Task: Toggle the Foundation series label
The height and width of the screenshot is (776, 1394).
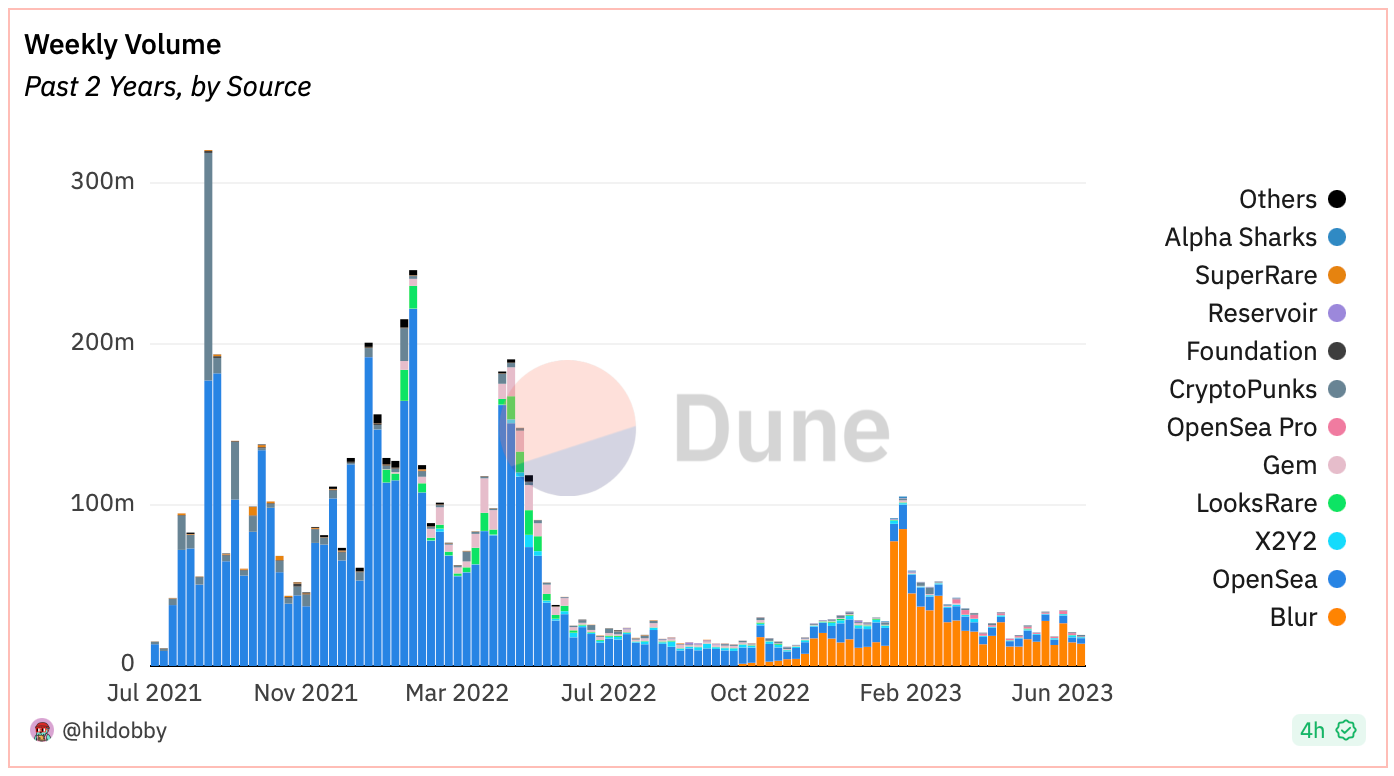Action: pyautogui.click(x=1252, y=351)
